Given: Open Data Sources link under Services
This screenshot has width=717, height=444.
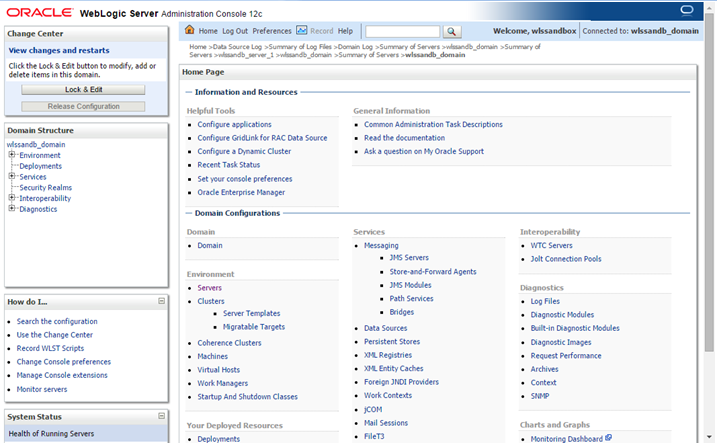Looking at the screenshot, I should tap(385, 328).
